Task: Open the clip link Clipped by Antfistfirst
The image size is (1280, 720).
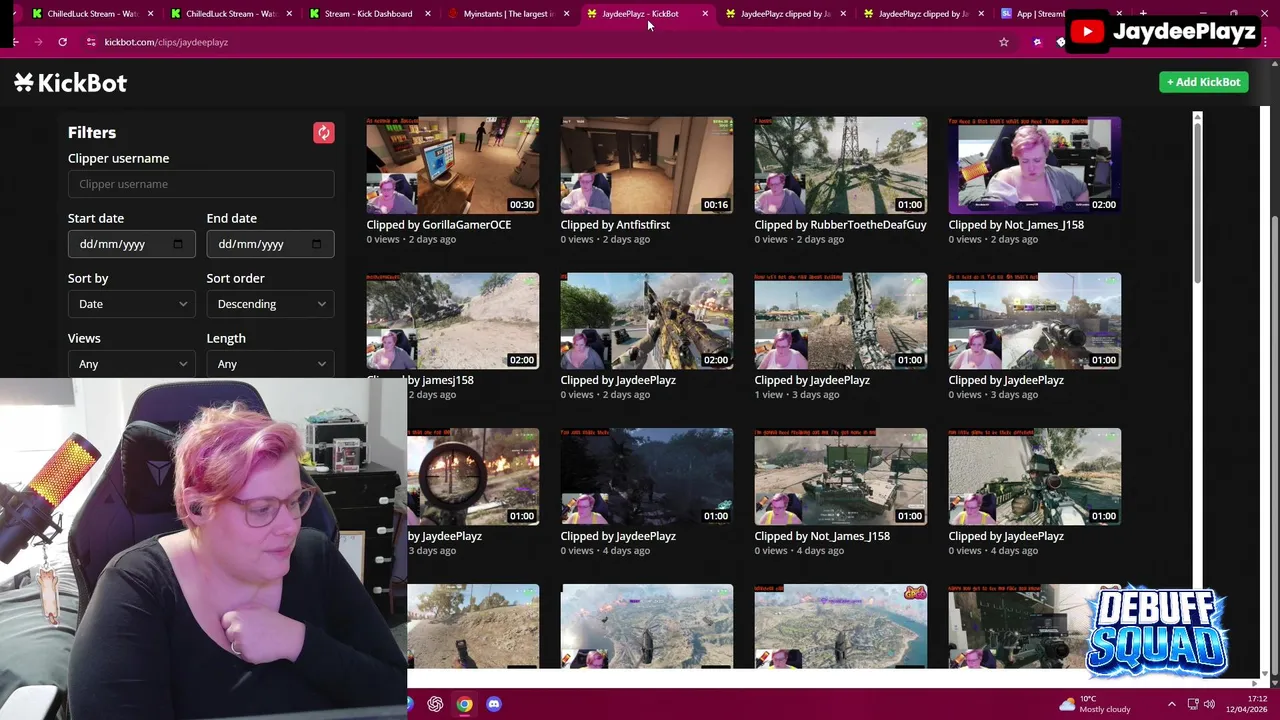Action: 615,225
